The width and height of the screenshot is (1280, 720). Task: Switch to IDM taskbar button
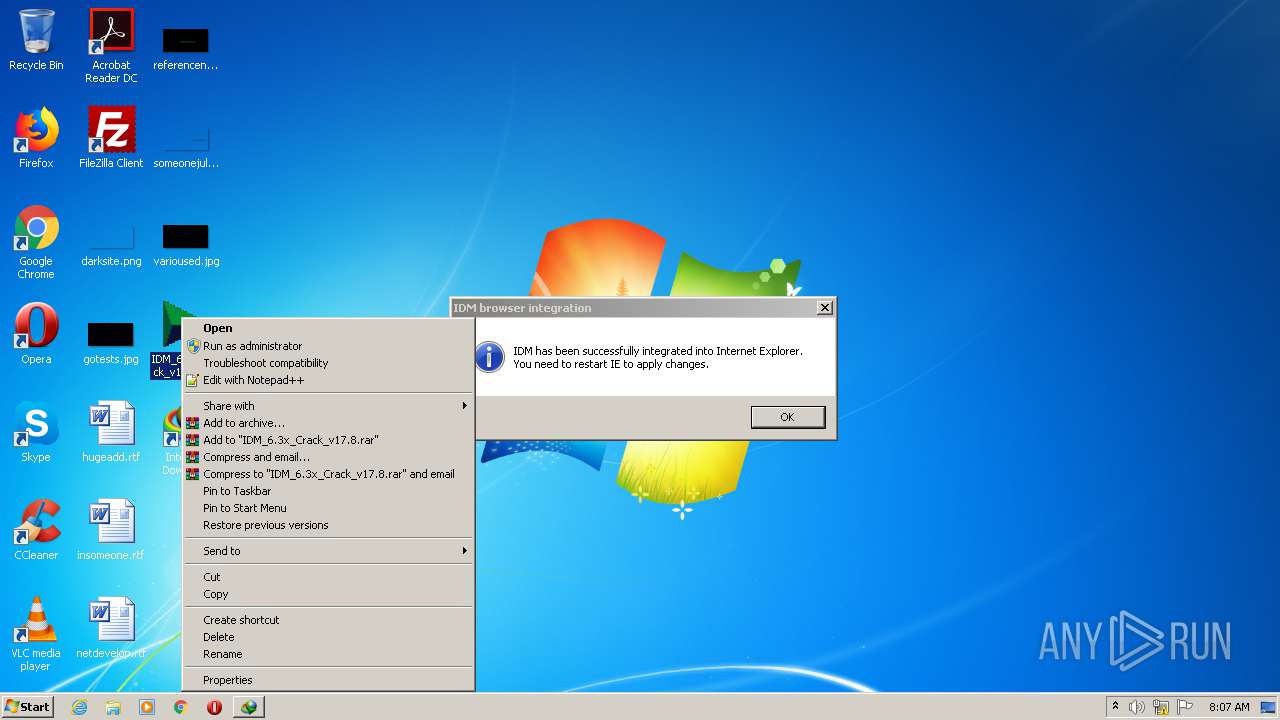[248, 707]
